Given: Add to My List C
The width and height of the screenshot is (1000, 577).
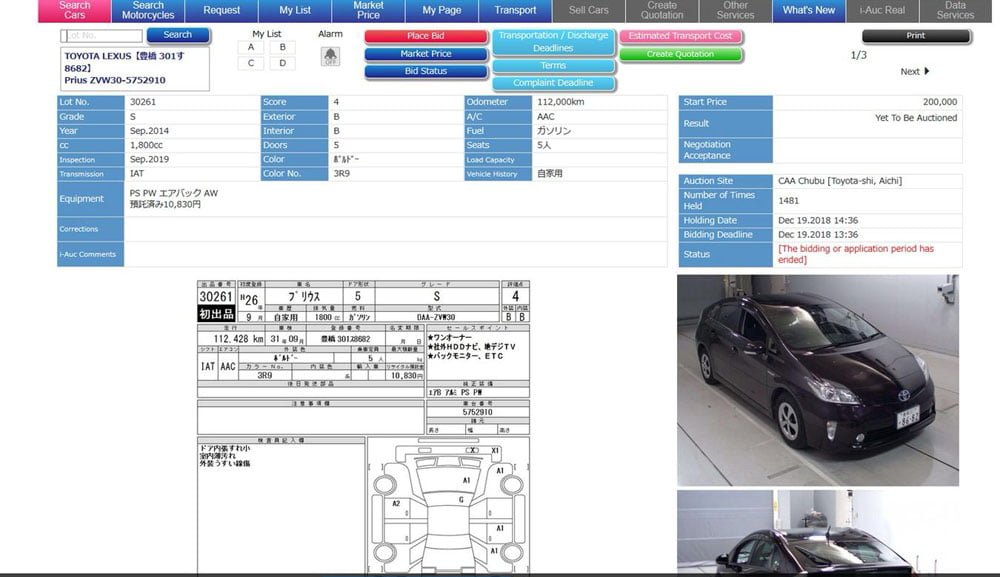Looking at the screenshot, I should (x=251, y=63).
